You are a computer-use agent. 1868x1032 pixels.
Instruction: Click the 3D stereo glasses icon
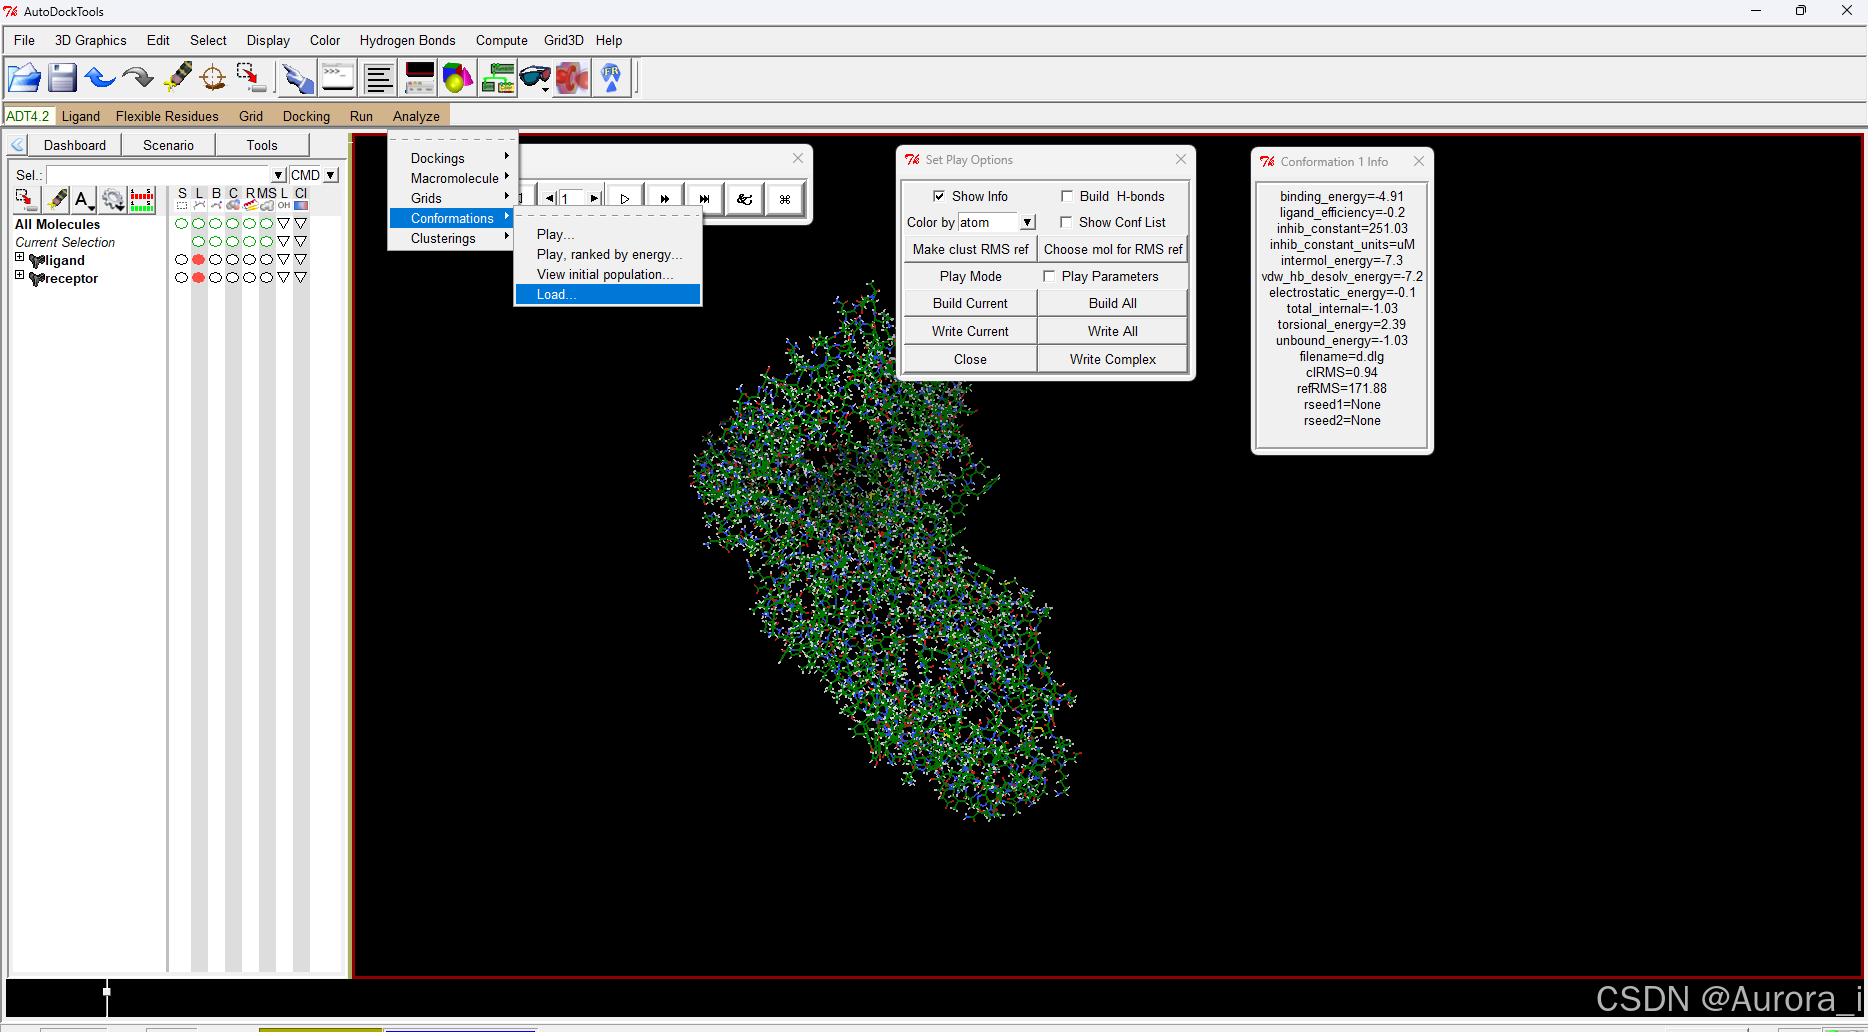coord(535,77)
